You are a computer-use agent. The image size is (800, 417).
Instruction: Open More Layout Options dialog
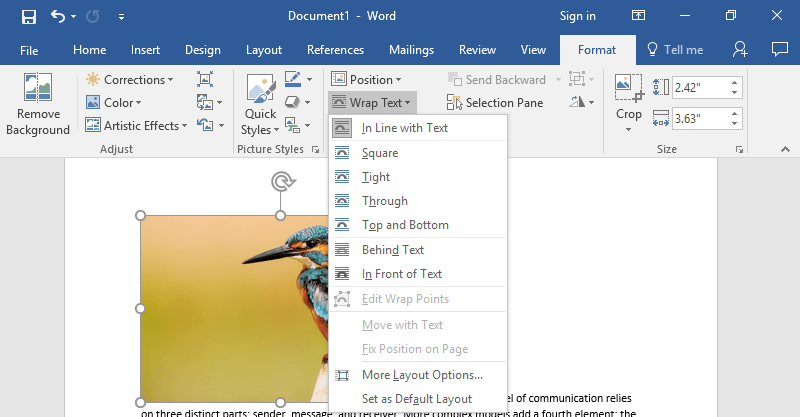[x=421, y=375]
